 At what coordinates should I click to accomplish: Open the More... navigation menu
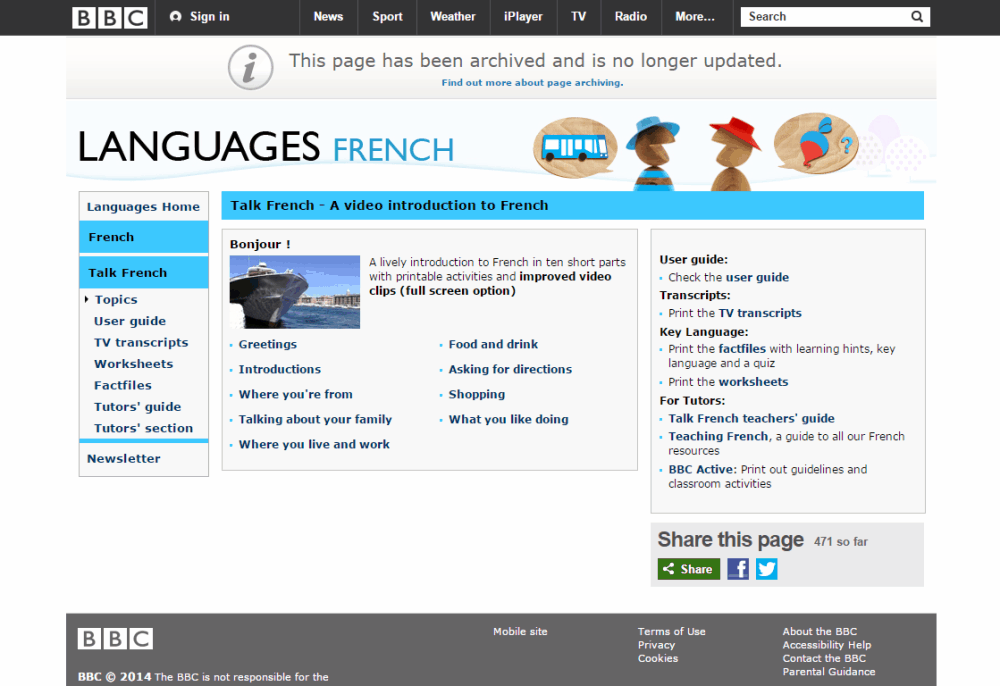pyautogui.click(x=695, y=17)
